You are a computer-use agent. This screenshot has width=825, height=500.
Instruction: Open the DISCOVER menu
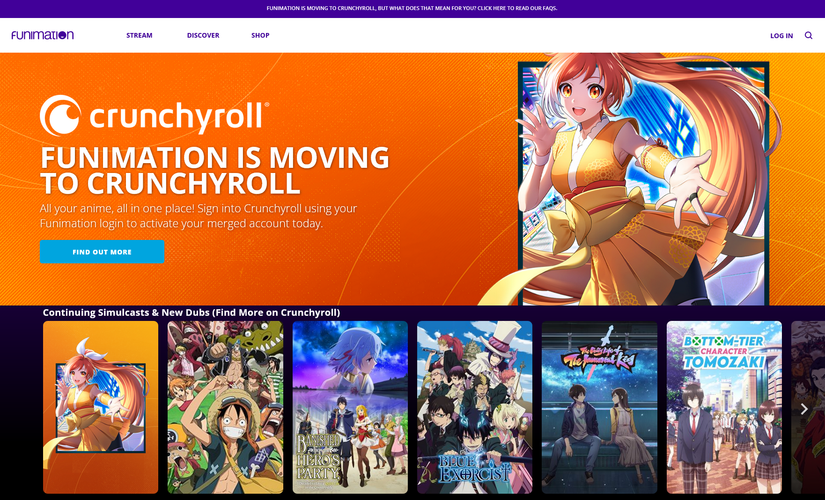203,35
